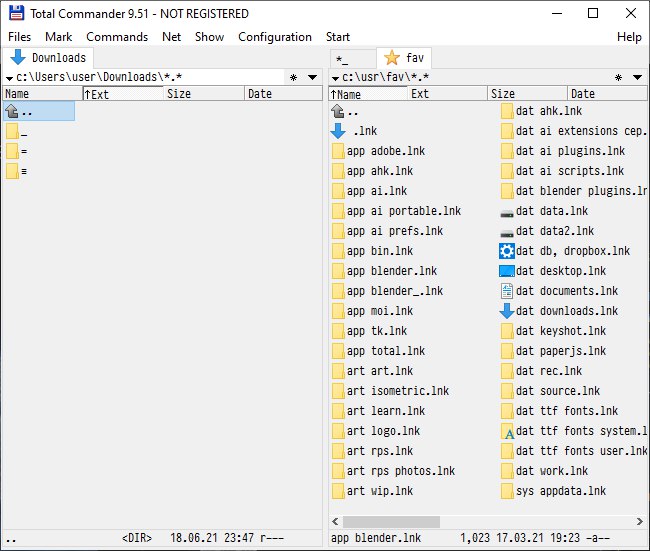Click left panel directory hotlist asterisk
650x551 pixels.
(x=293, y=78)
